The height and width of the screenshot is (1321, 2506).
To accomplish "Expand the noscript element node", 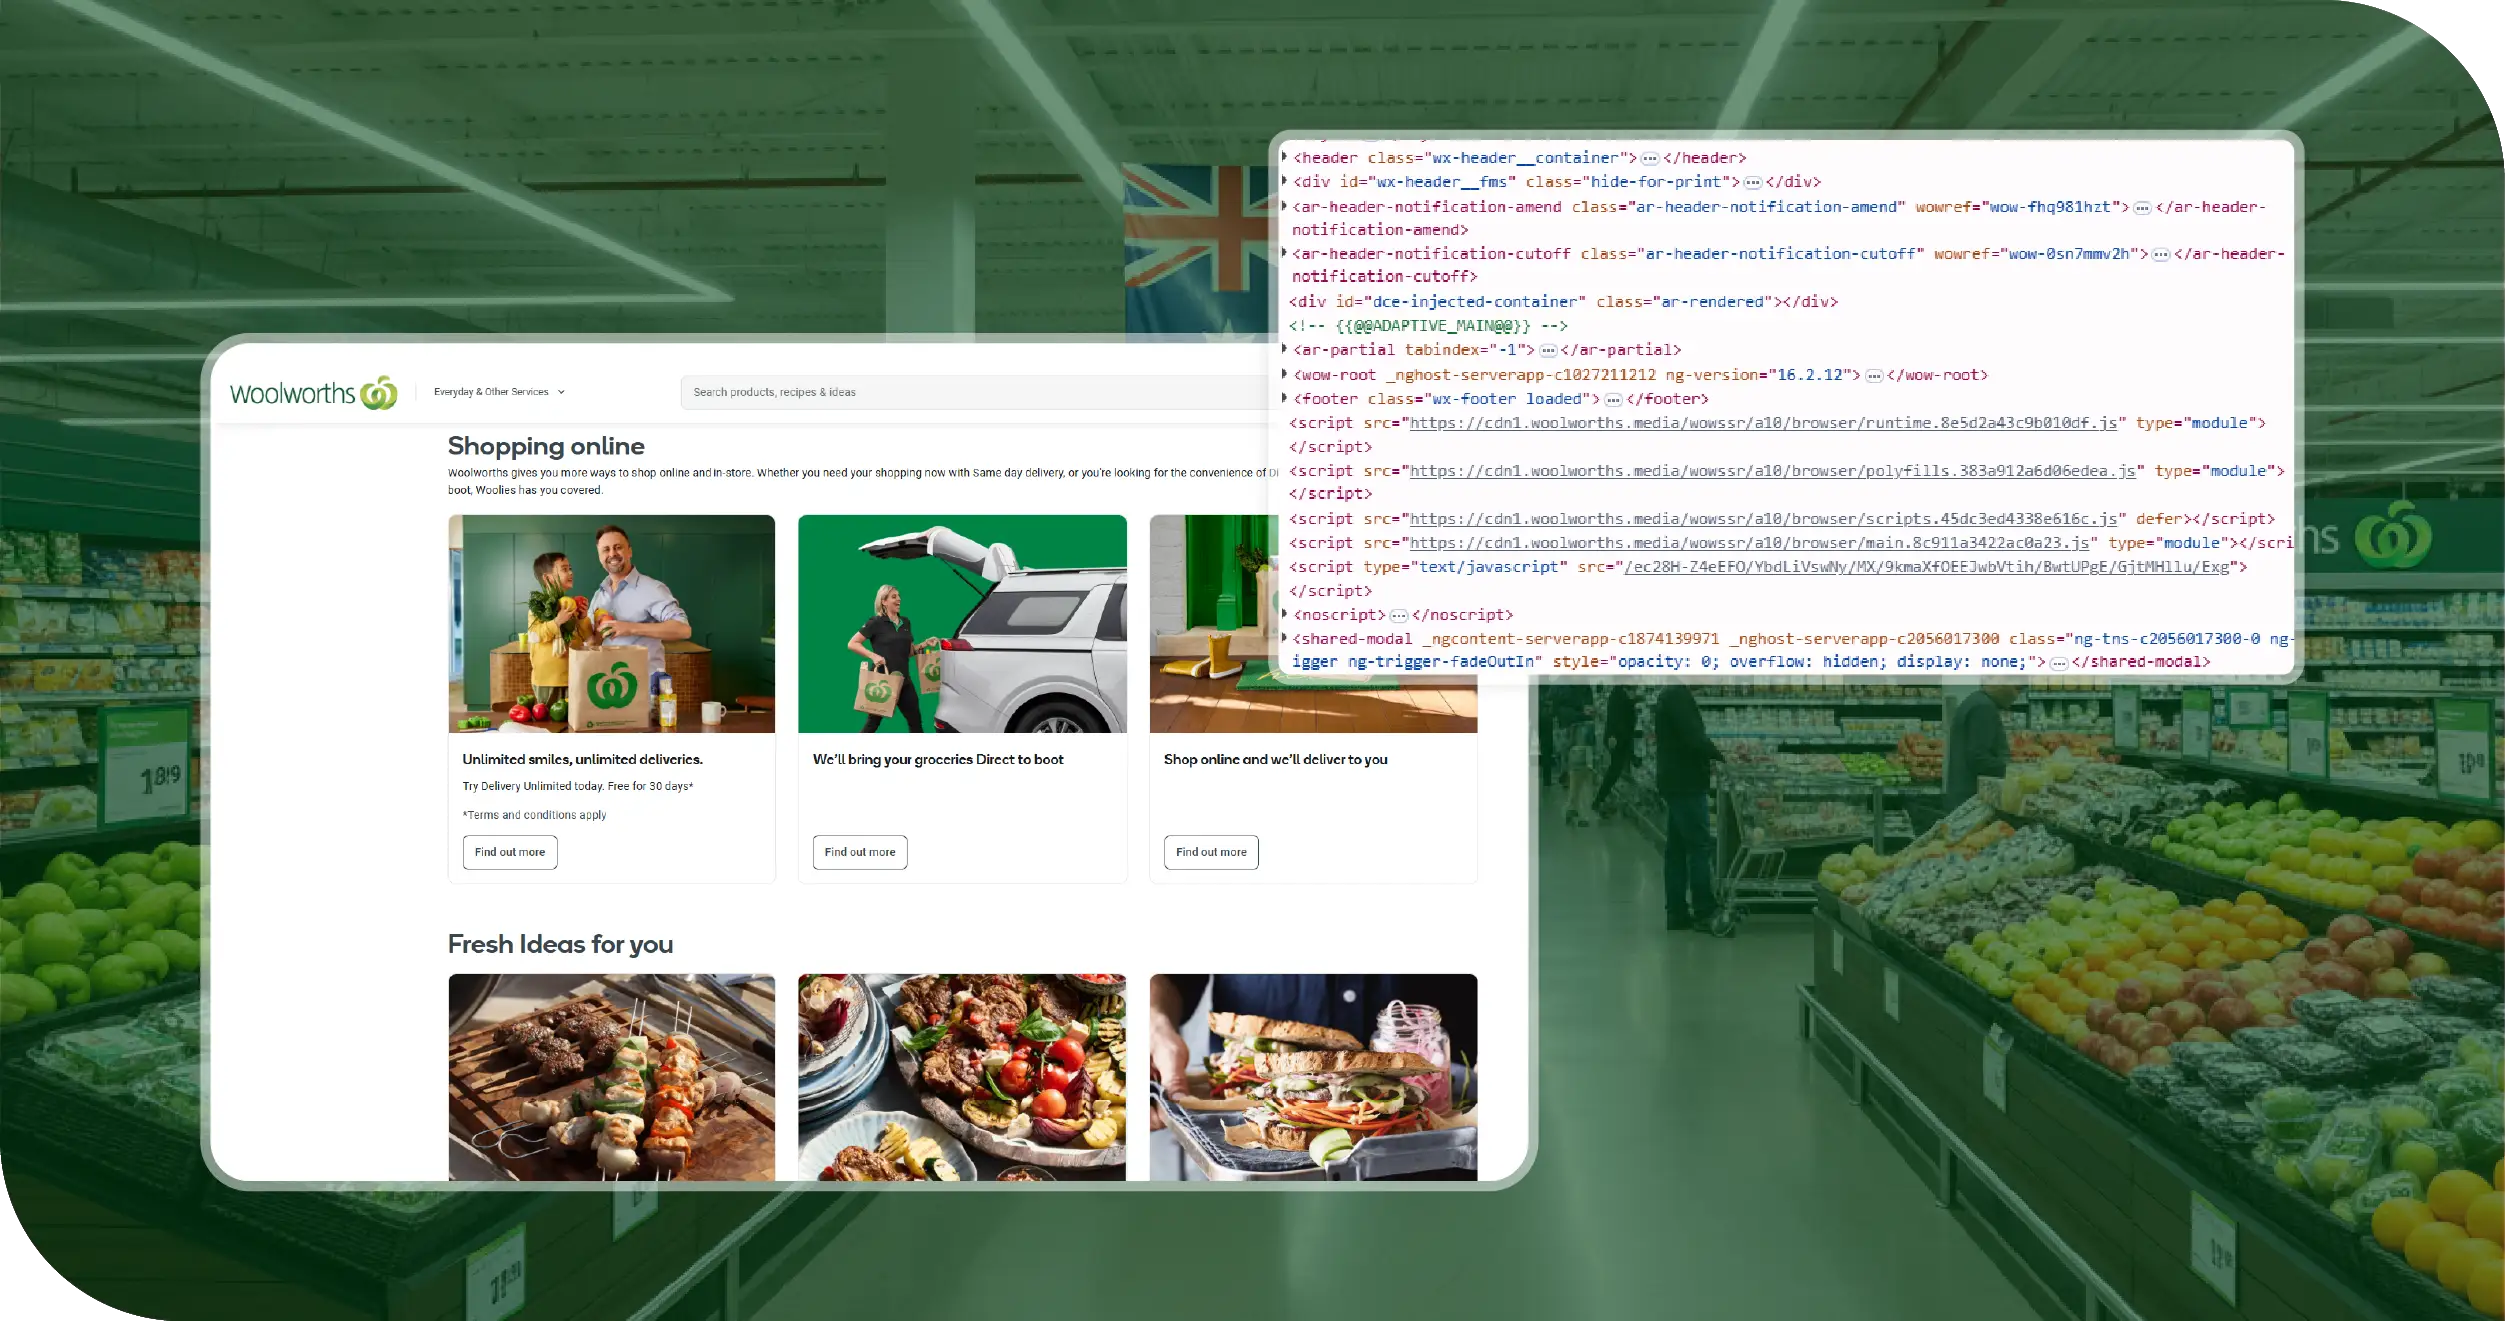I will click(x=1285, y=614).
